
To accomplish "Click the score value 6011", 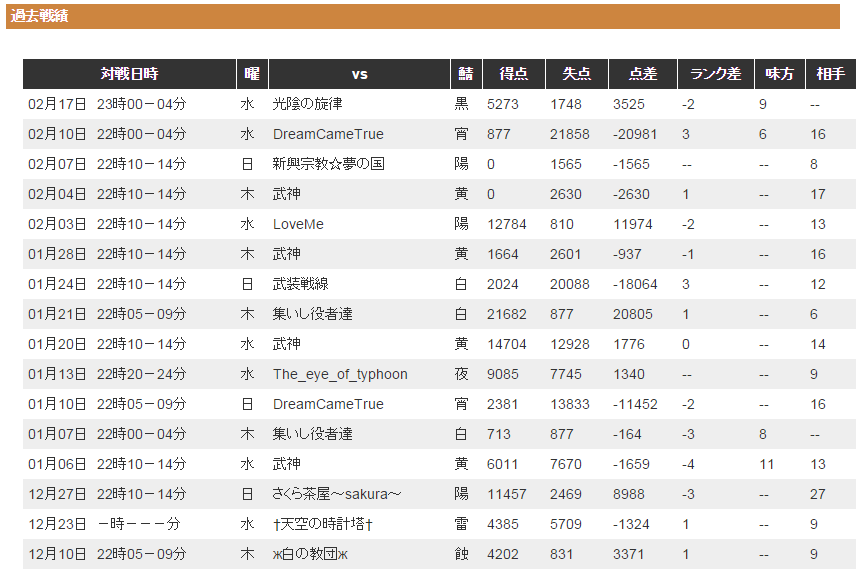I will [502, 464].
